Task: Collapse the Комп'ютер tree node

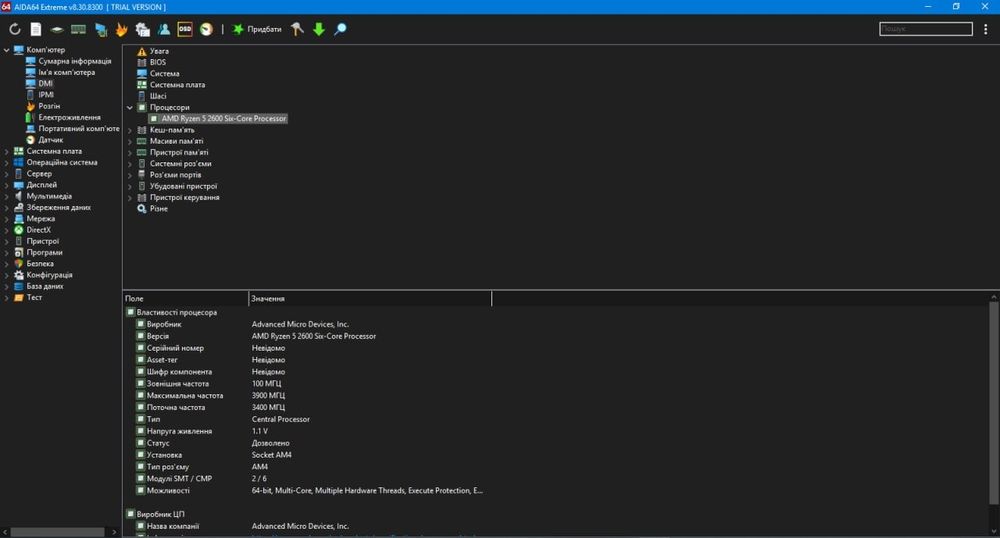Action: click(7, 50)
